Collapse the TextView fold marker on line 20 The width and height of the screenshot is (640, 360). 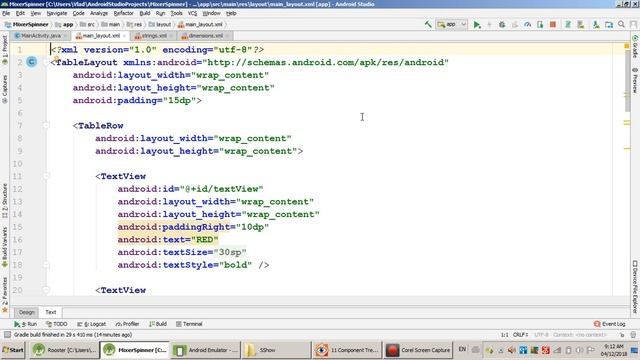(x=46, y=290)
